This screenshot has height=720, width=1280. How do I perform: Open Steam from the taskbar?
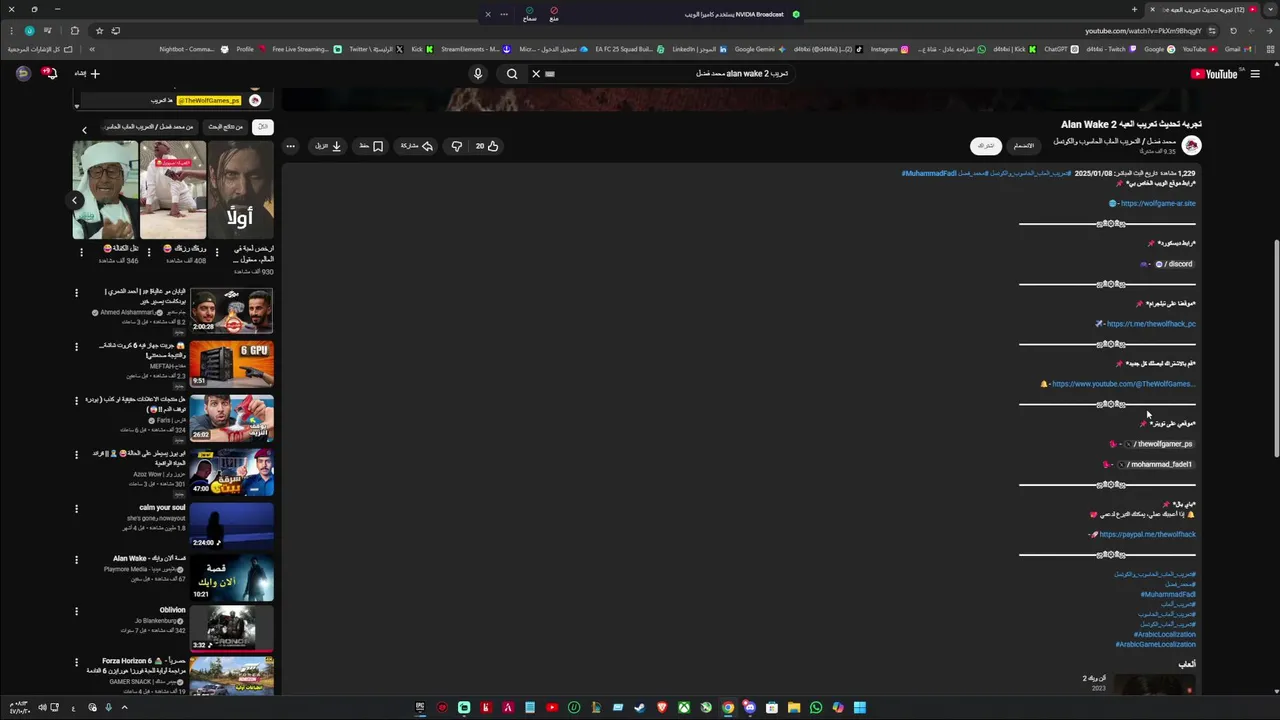coord(640,708)
